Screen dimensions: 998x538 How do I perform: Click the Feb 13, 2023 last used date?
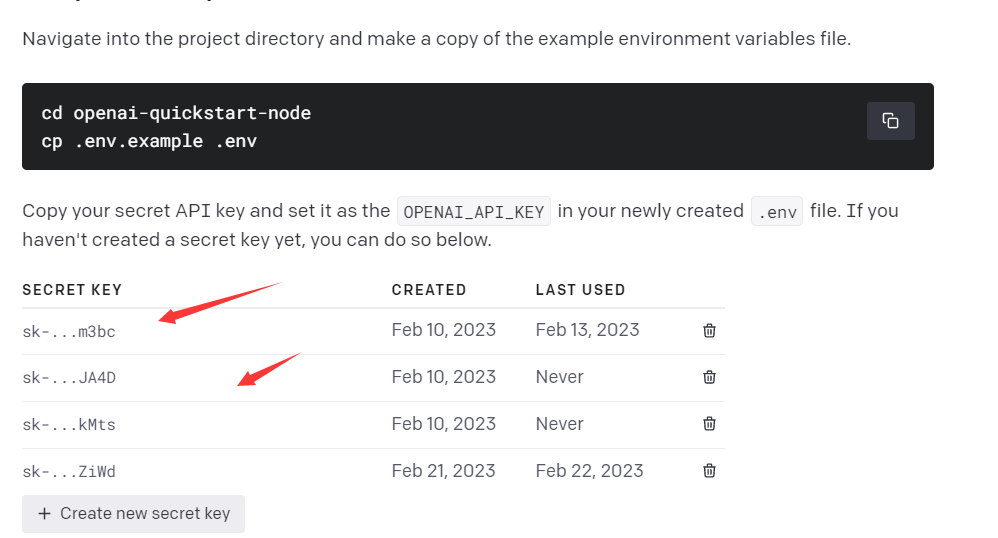(x=587, y=330)
